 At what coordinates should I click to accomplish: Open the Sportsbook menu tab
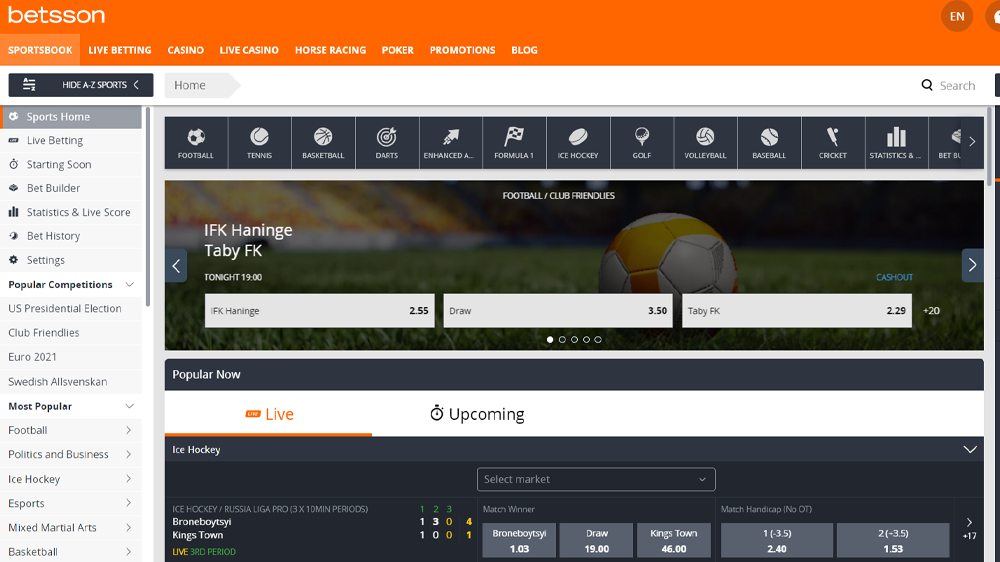40,50
